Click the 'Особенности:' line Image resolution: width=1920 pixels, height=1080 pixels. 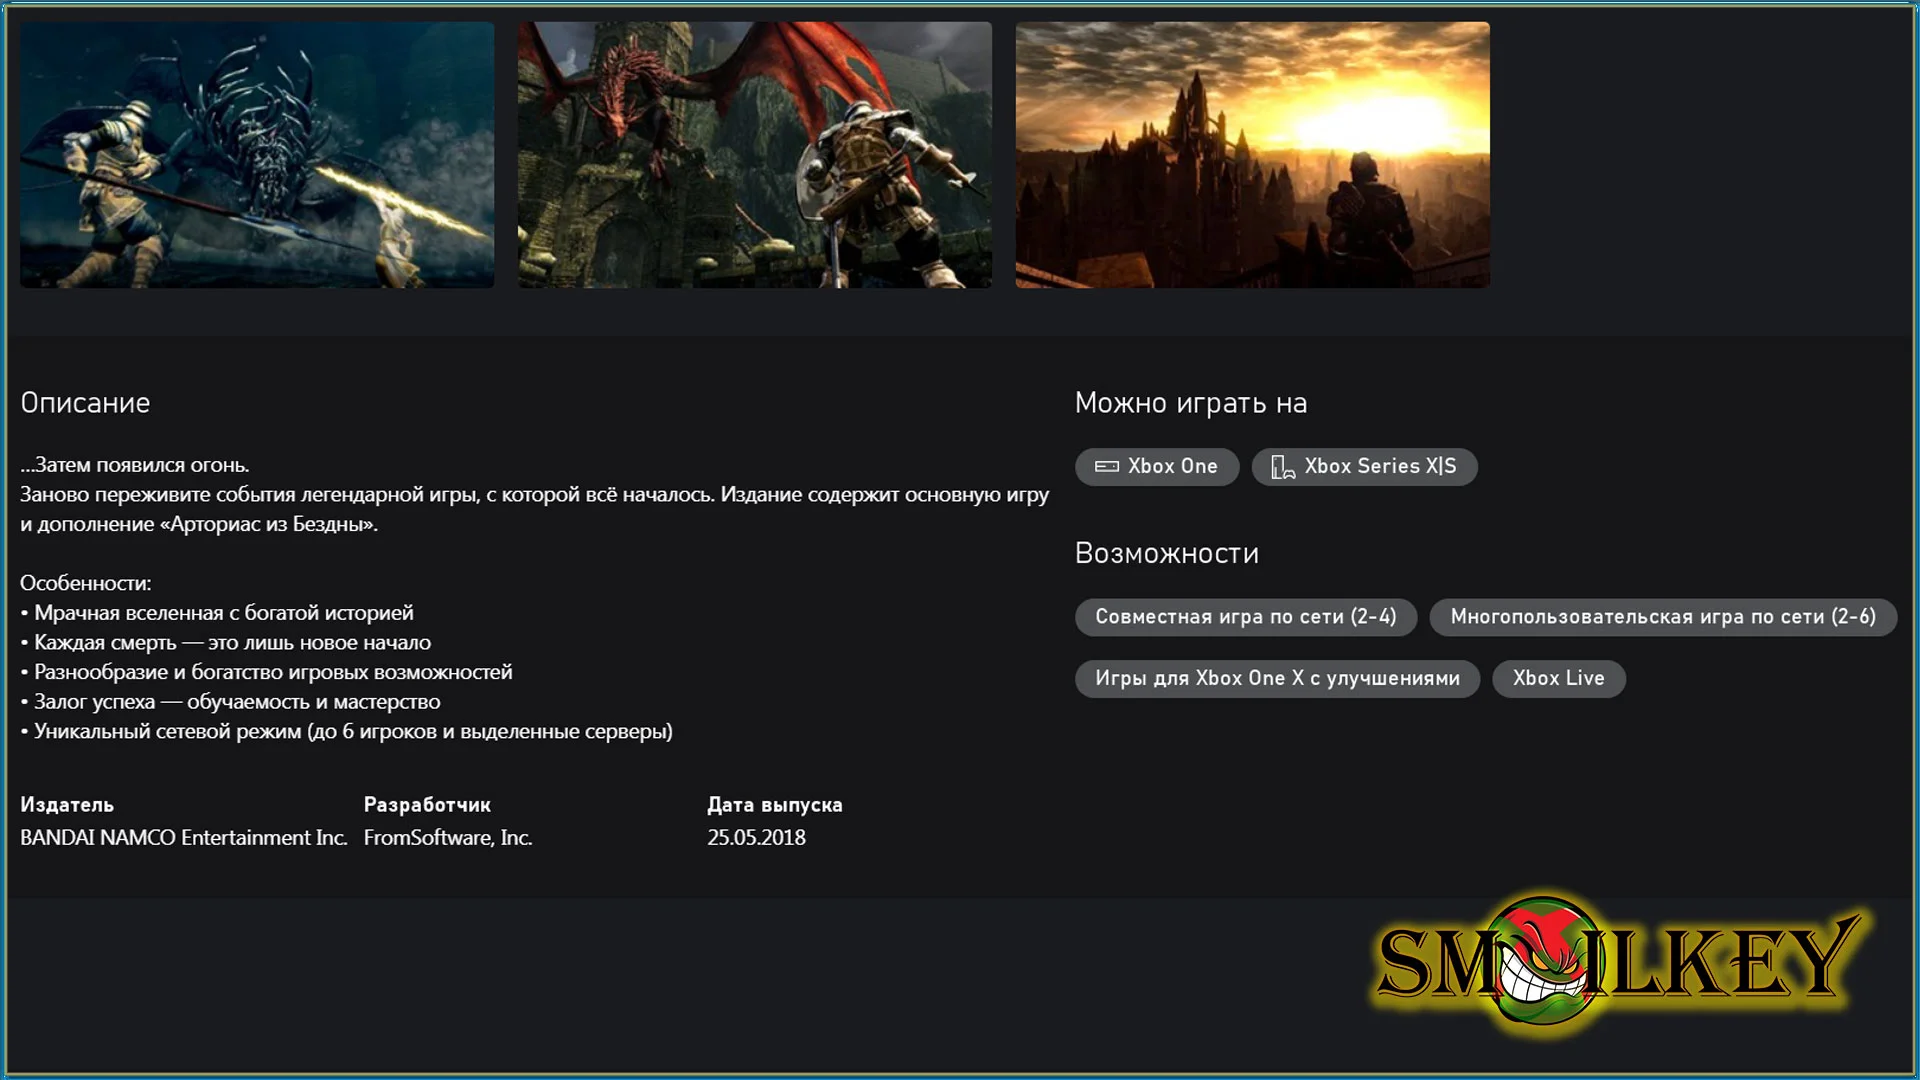coord(86,583)
